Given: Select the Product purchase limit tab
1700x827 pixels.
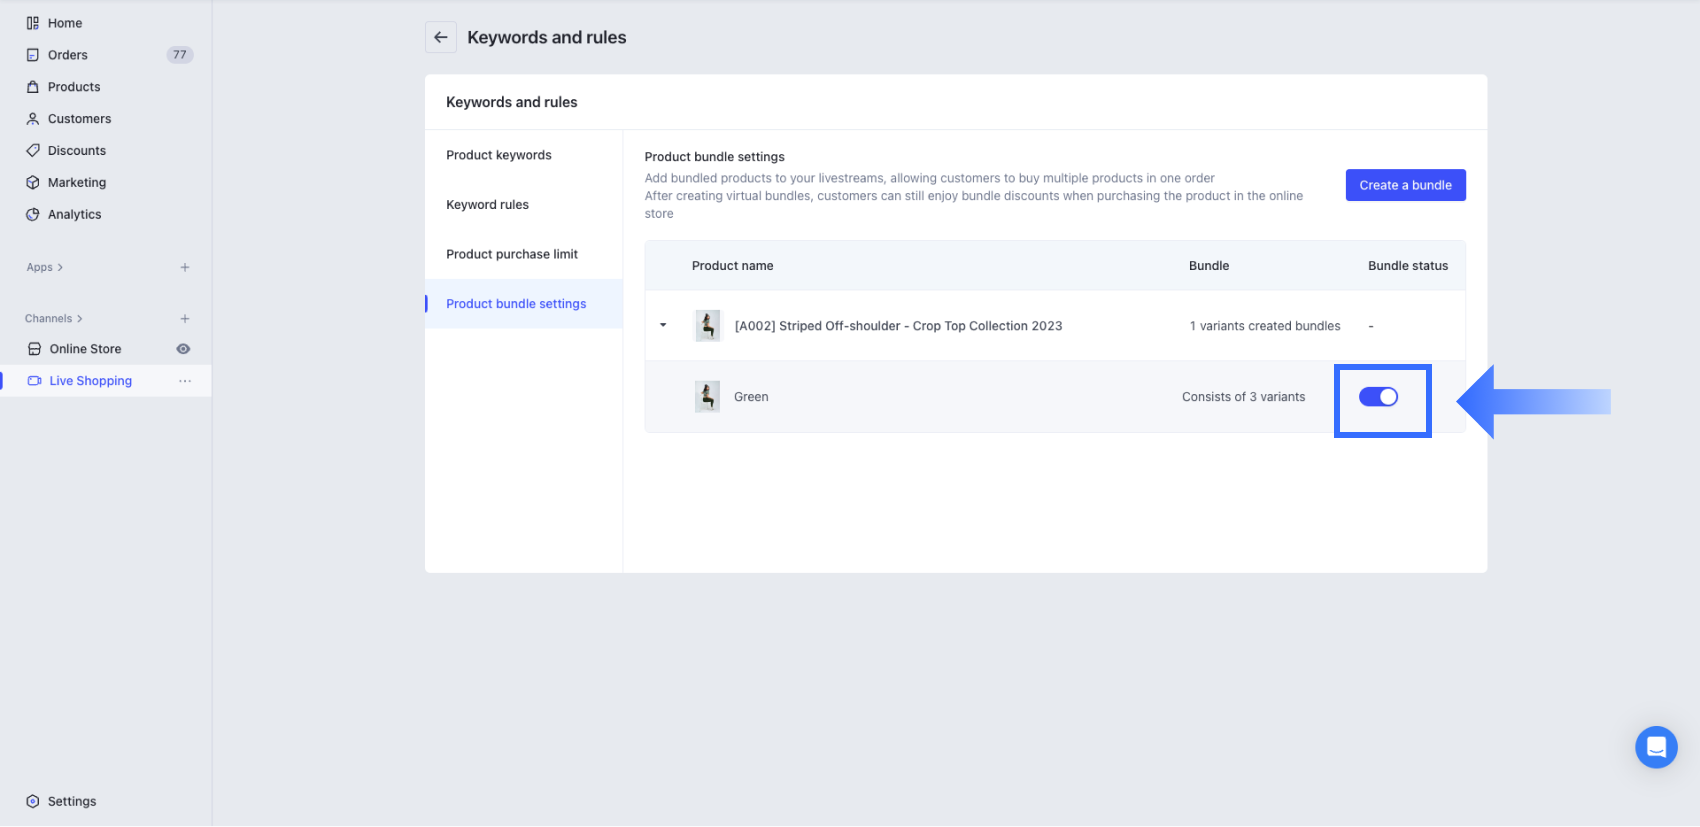Looking at the screenshot, I should pyautogui.click(x=511, y=254).
